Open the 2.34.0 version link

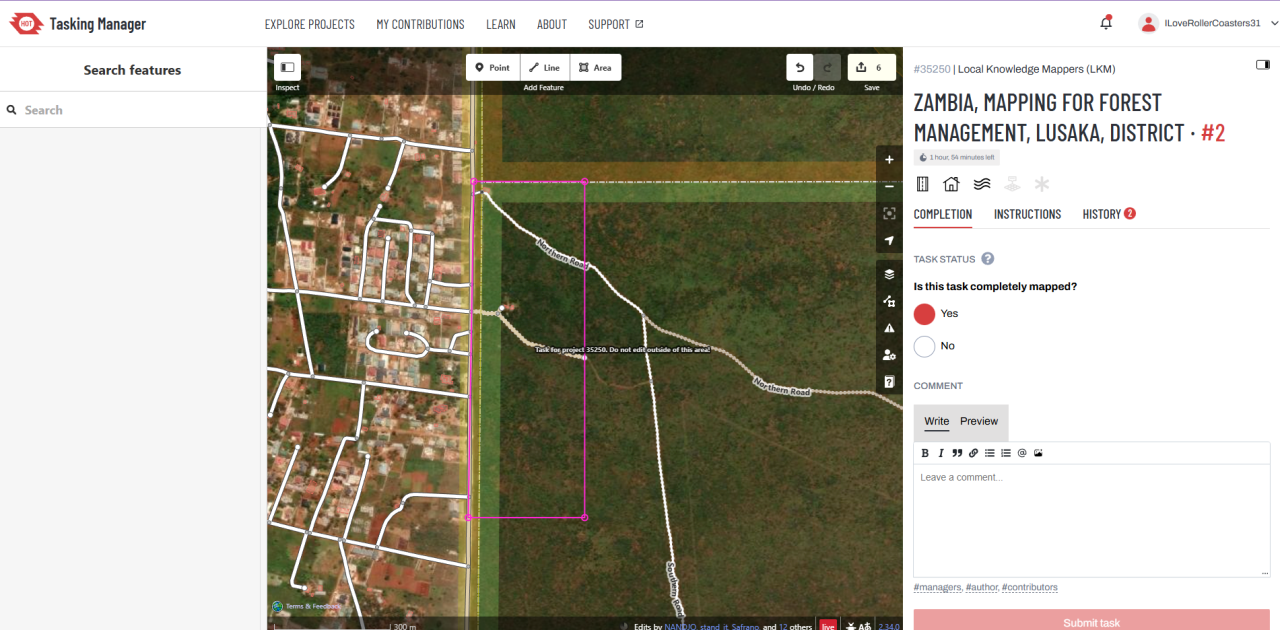pos(888,626)
